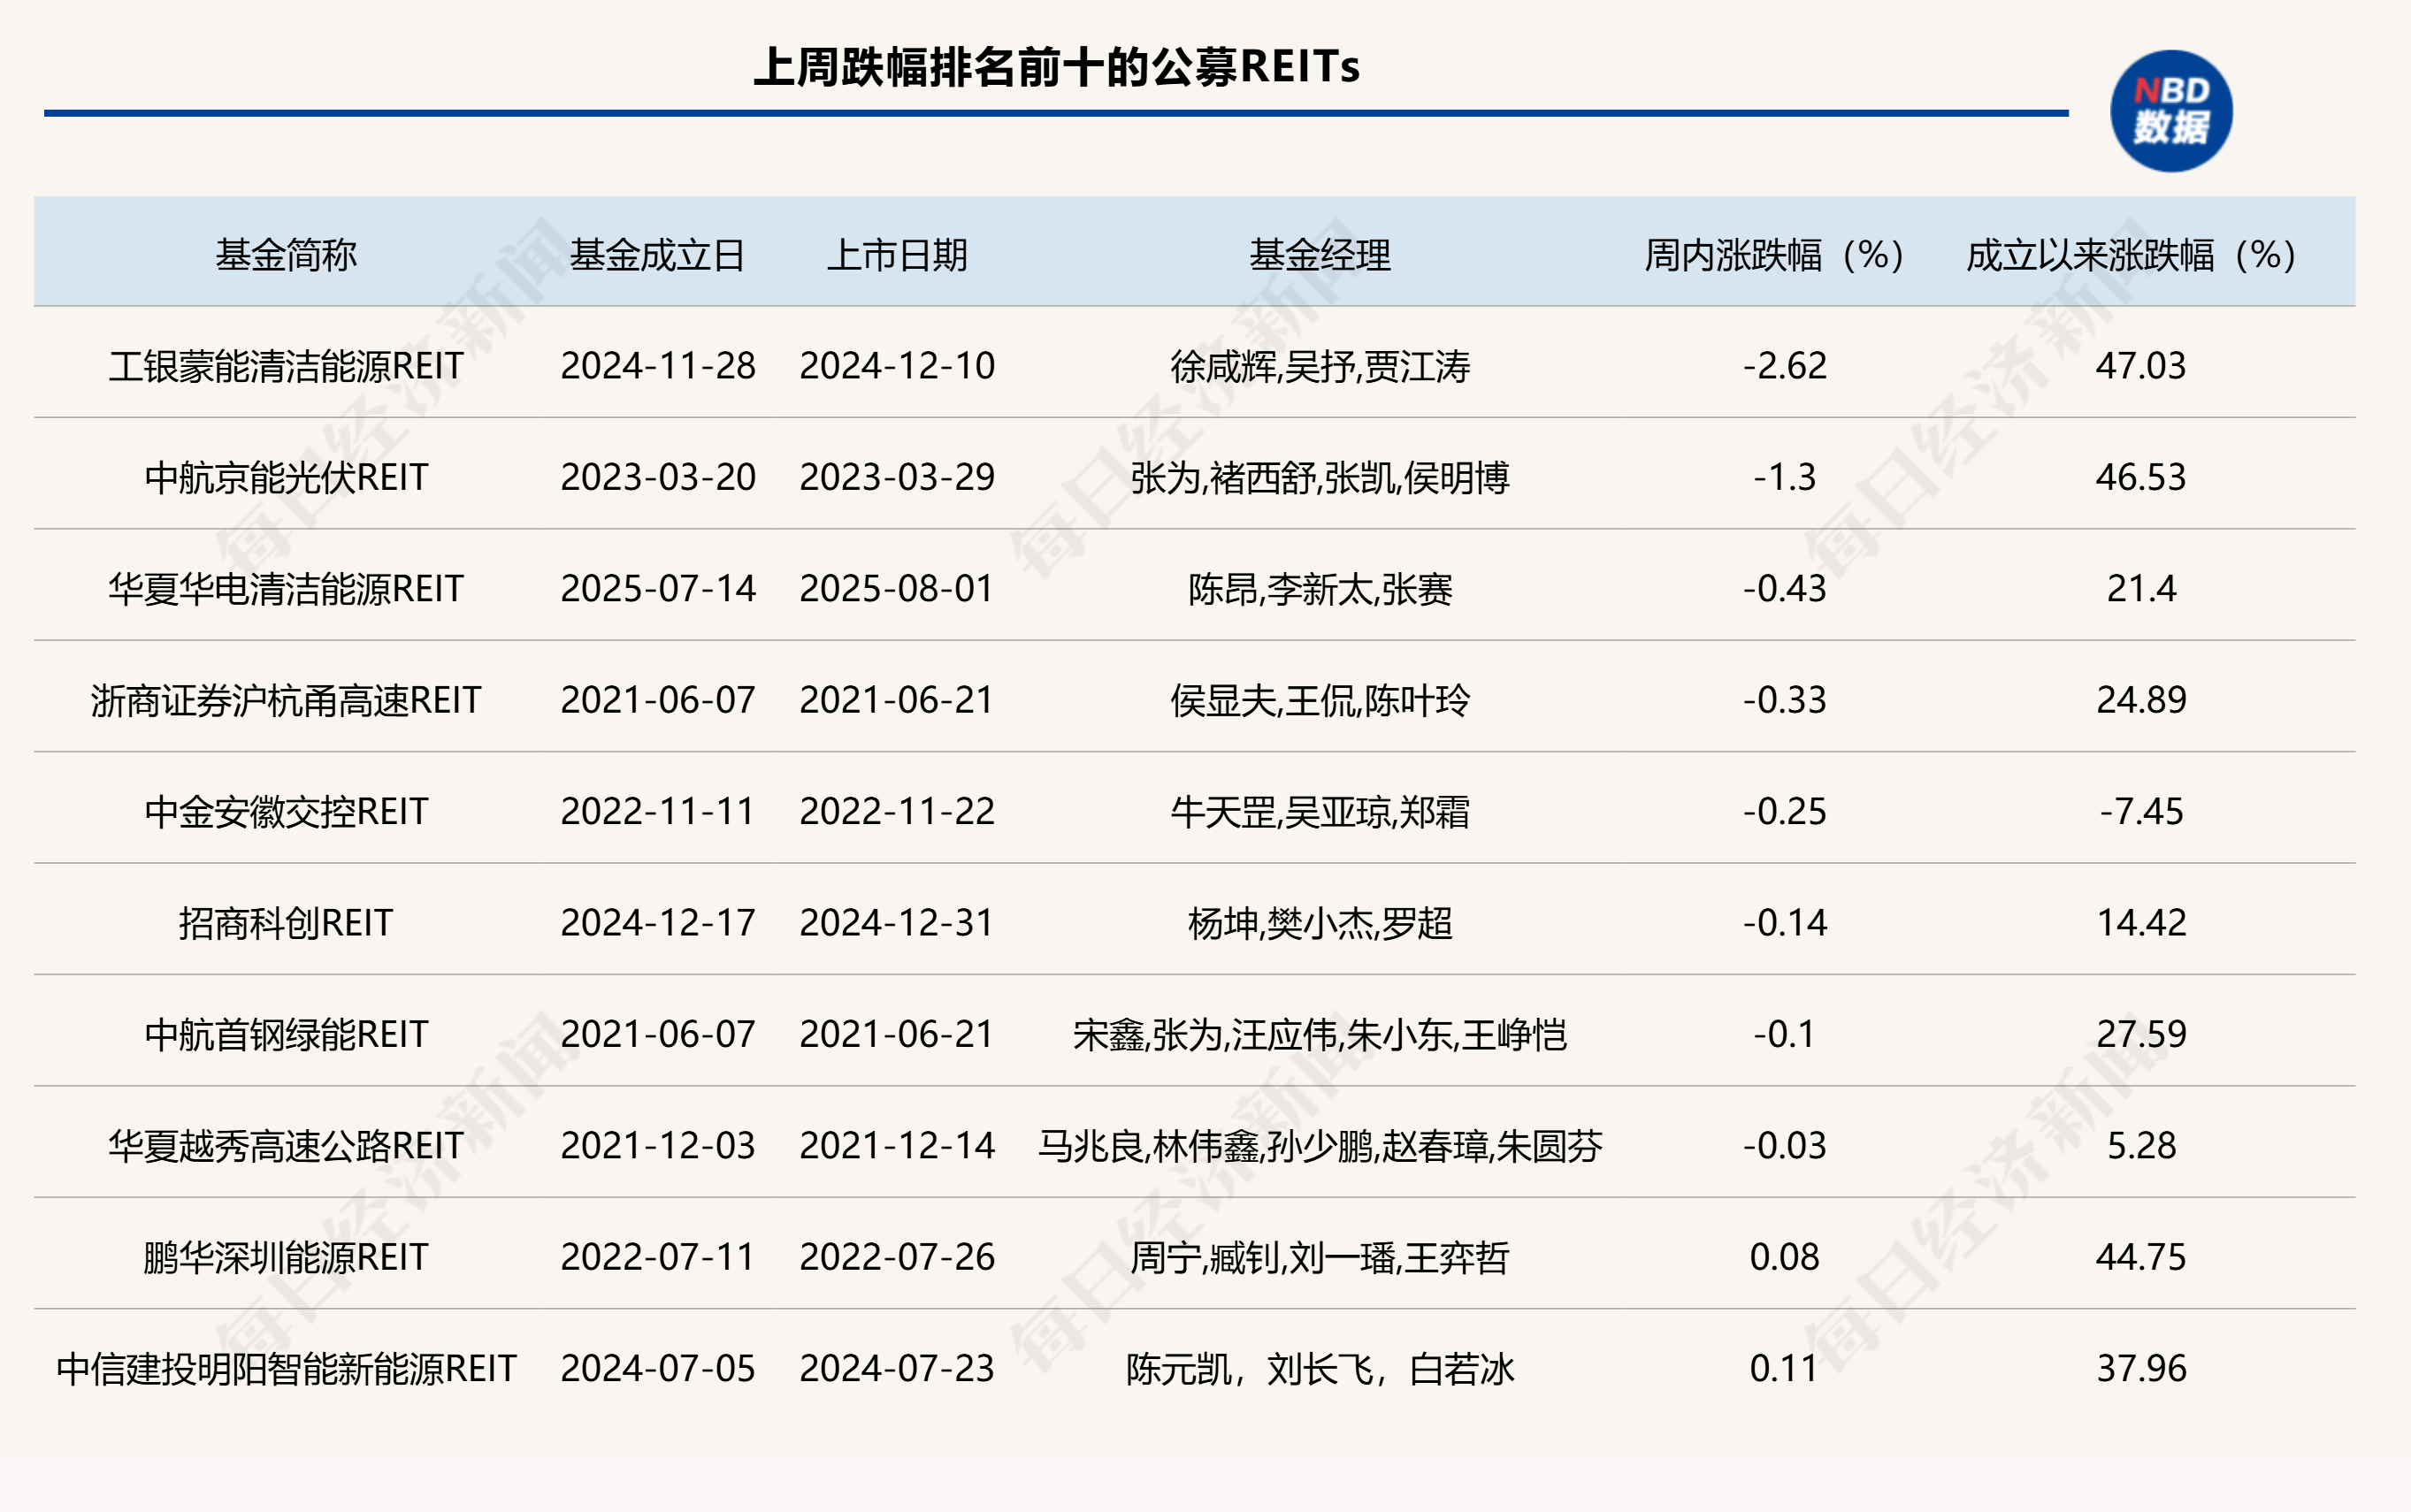Click listing date 2022-11-22
The image size is (2411, 1512).
pyautogui.click(x=897, y=811)
